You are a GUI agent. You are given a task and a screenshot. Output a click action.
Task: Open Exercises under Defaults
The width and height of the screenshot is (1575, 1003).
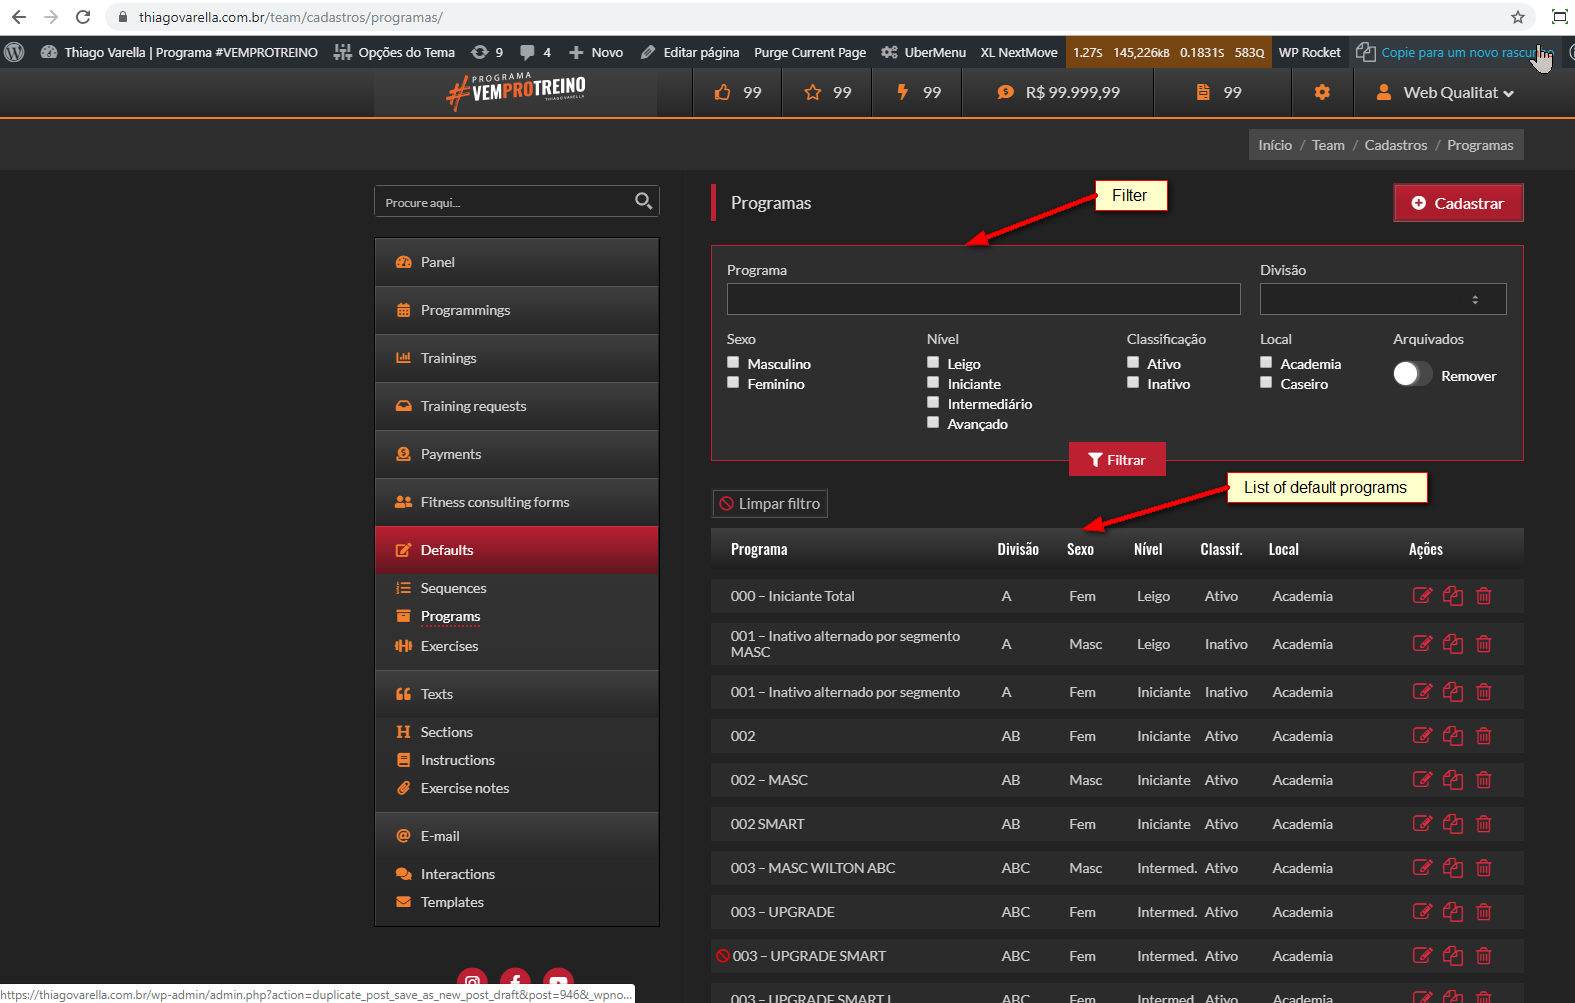tap(449, 646)
